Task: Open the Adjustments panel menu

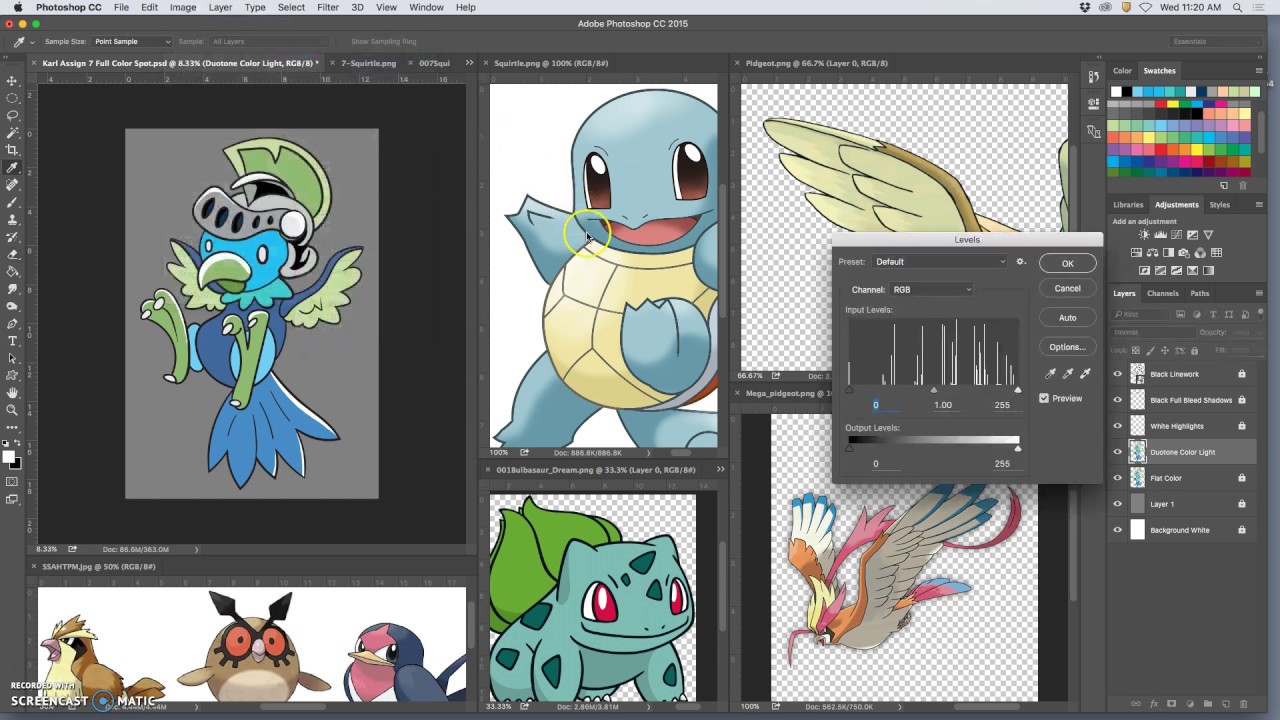Action: tap(1259, 205)
